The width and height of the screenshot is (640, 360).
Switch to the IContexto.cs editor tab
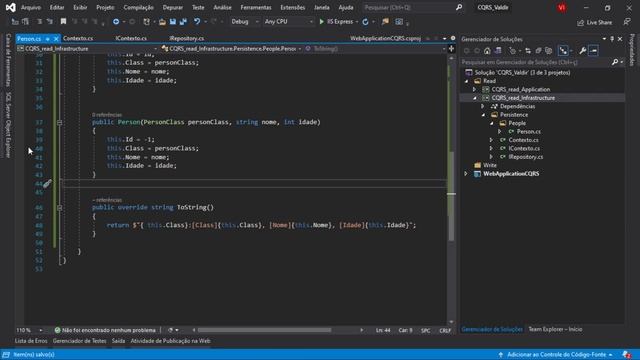131,38
